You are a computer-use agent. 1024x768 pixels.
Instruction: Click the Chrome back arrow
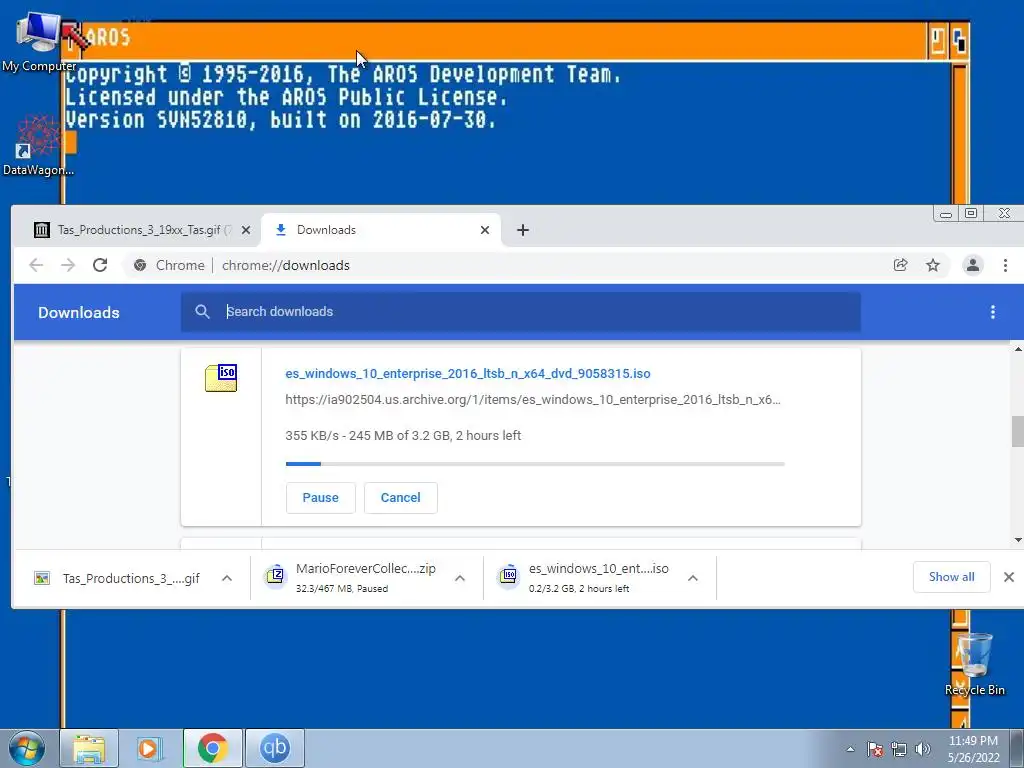[x=36, y=265]
